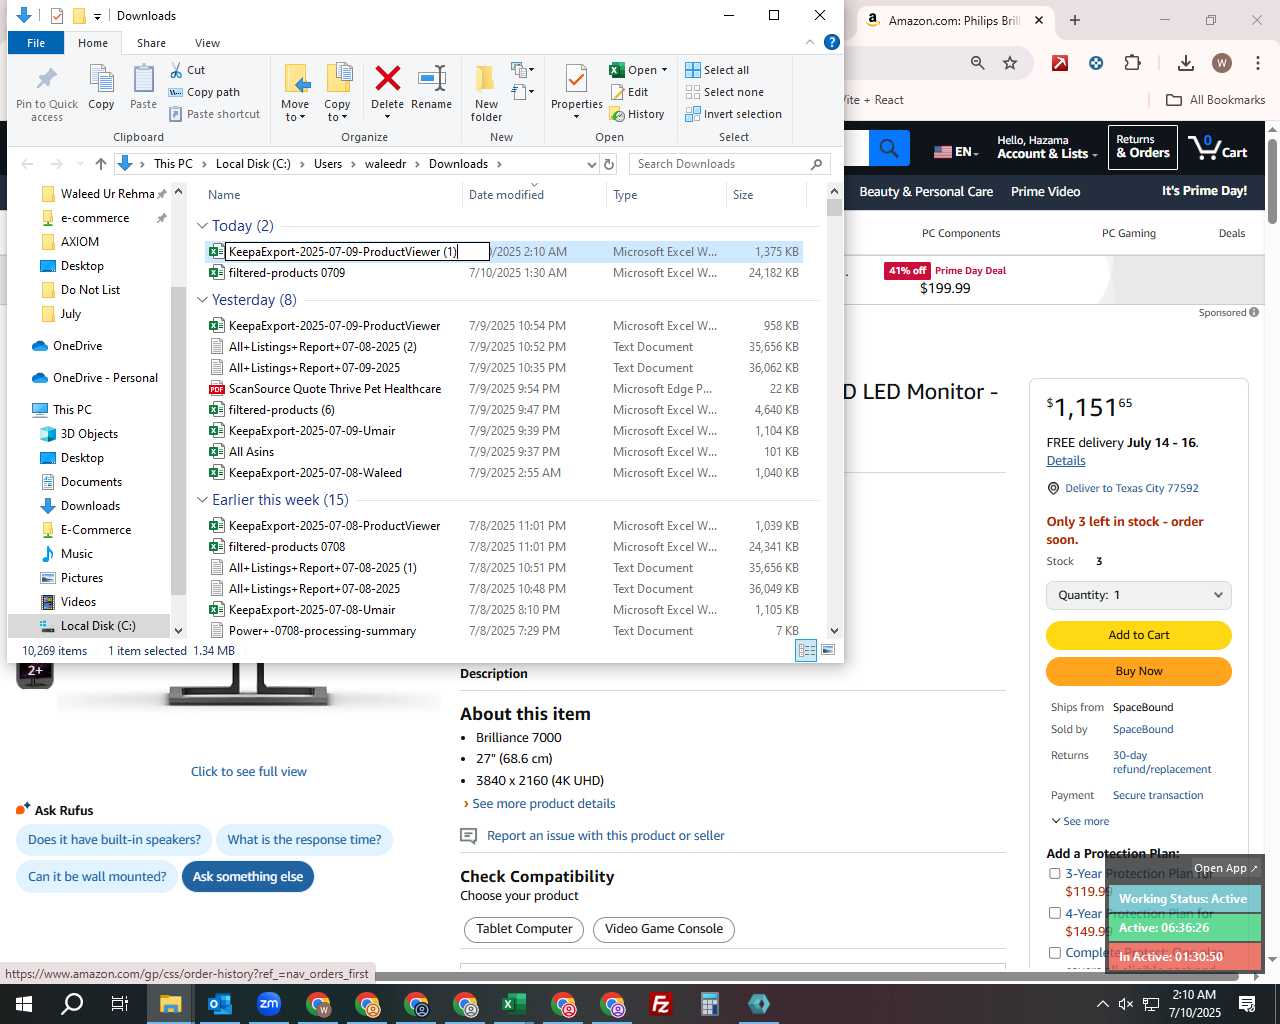Viewport: 1280px width, 1024px height.
Task: Click the Copy ribbon icon
Action: coord(101,87)
